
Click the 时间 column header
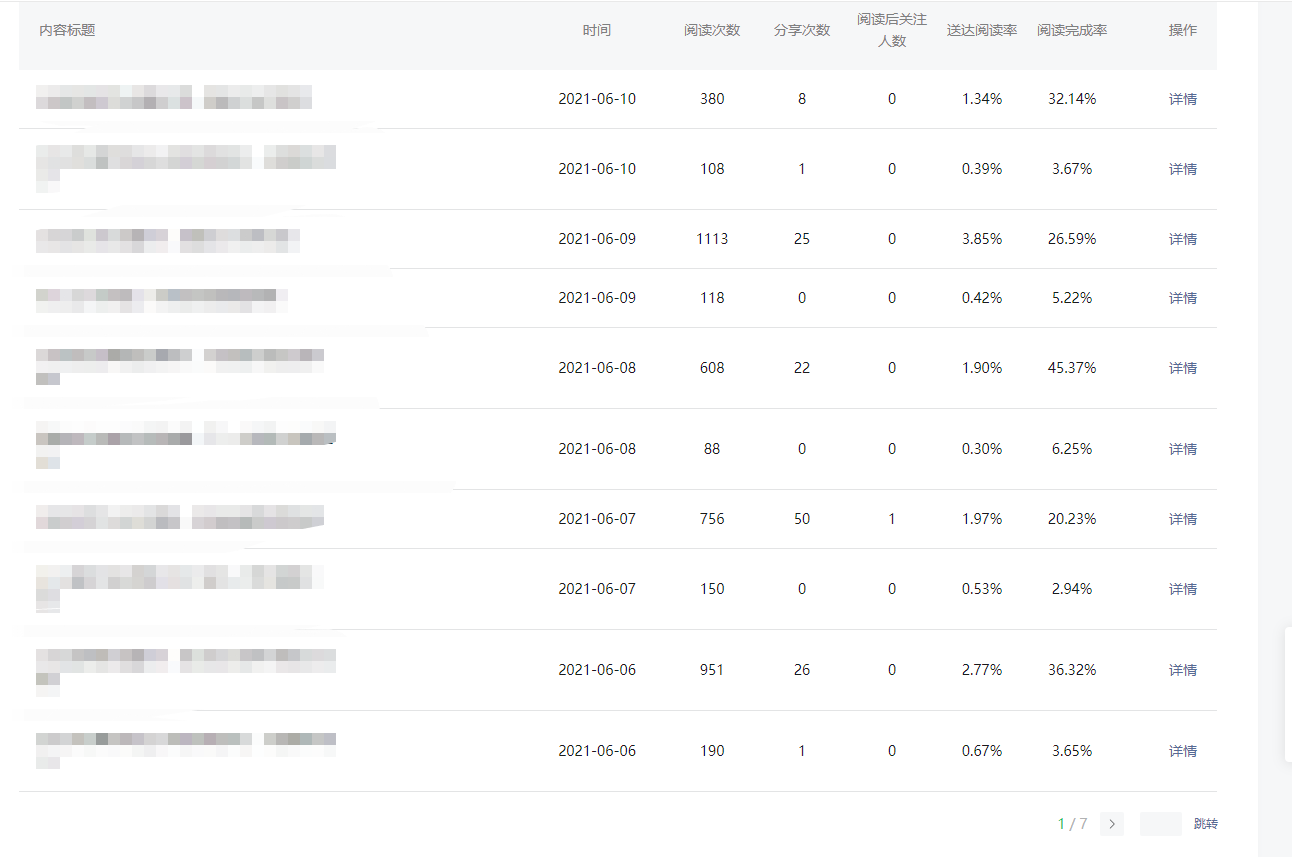coord(596,30)
